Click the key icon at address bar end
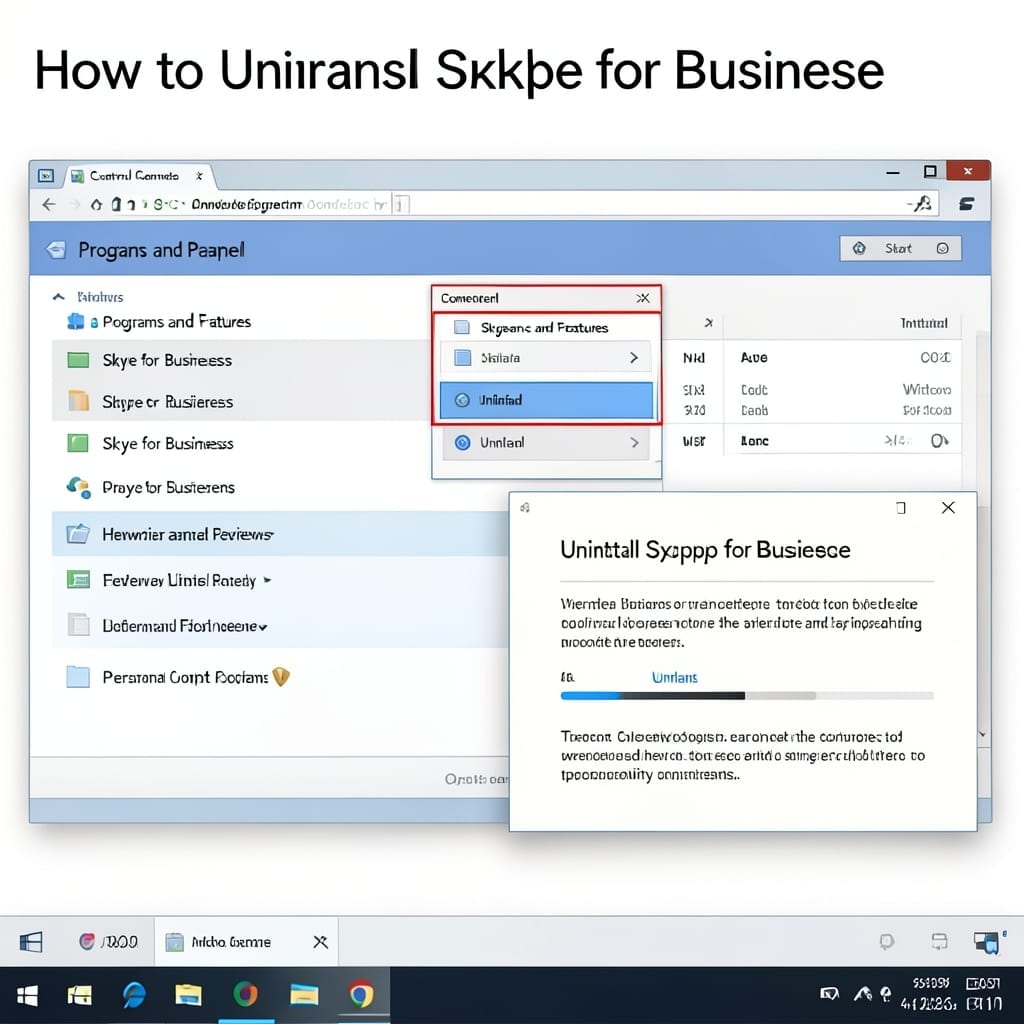1024x1024 pixels. pos(921,204)
